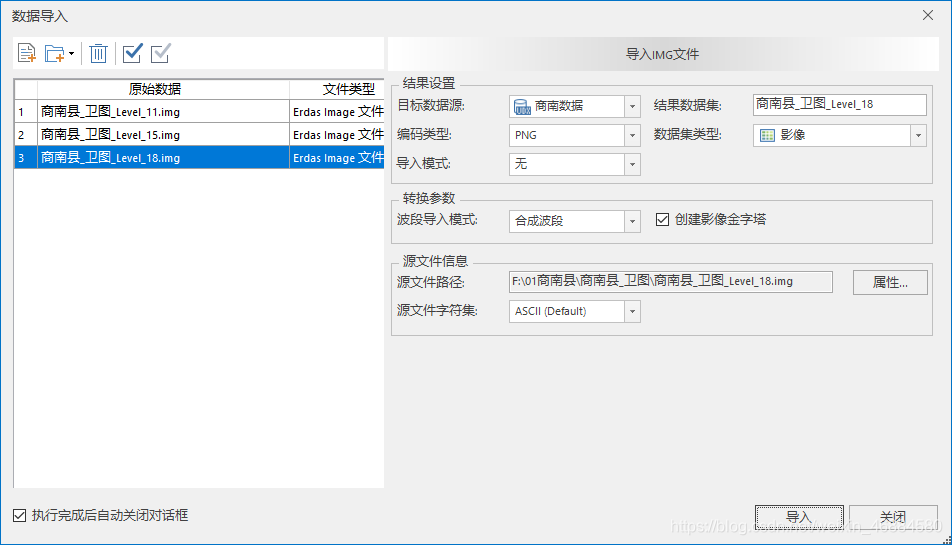Open the 目标数据源 dropdown
952x545 pixels.
632,106
